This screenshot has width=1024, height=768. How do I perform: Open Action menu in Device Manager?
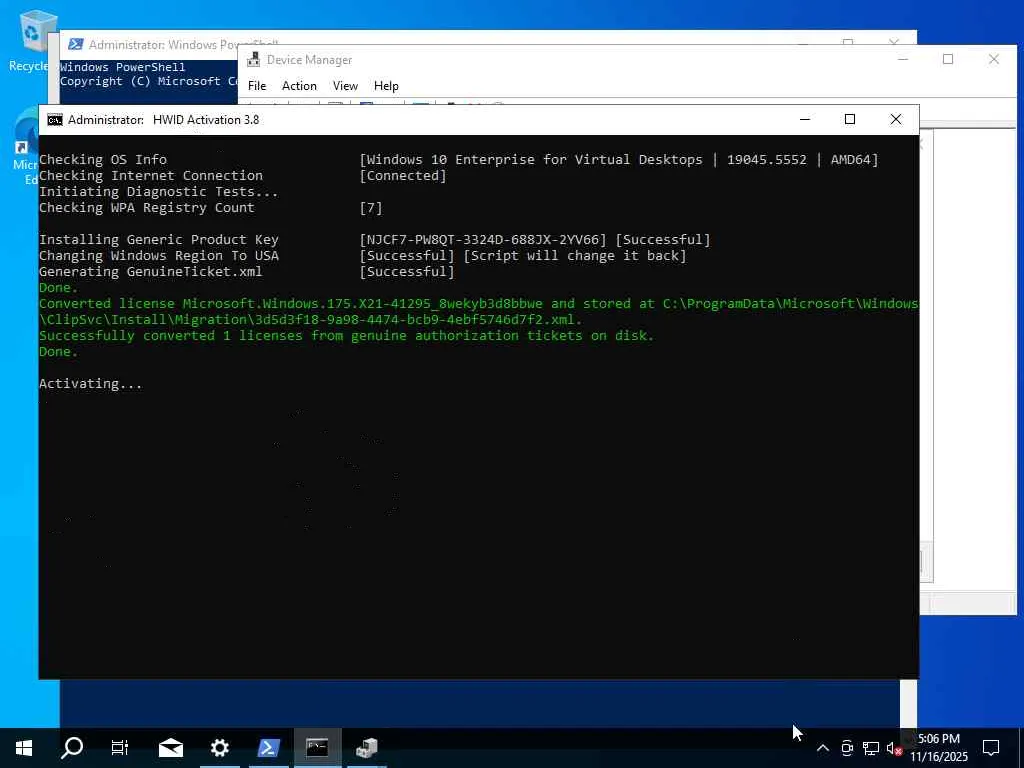pyautogui.click(x=299, y=86)
